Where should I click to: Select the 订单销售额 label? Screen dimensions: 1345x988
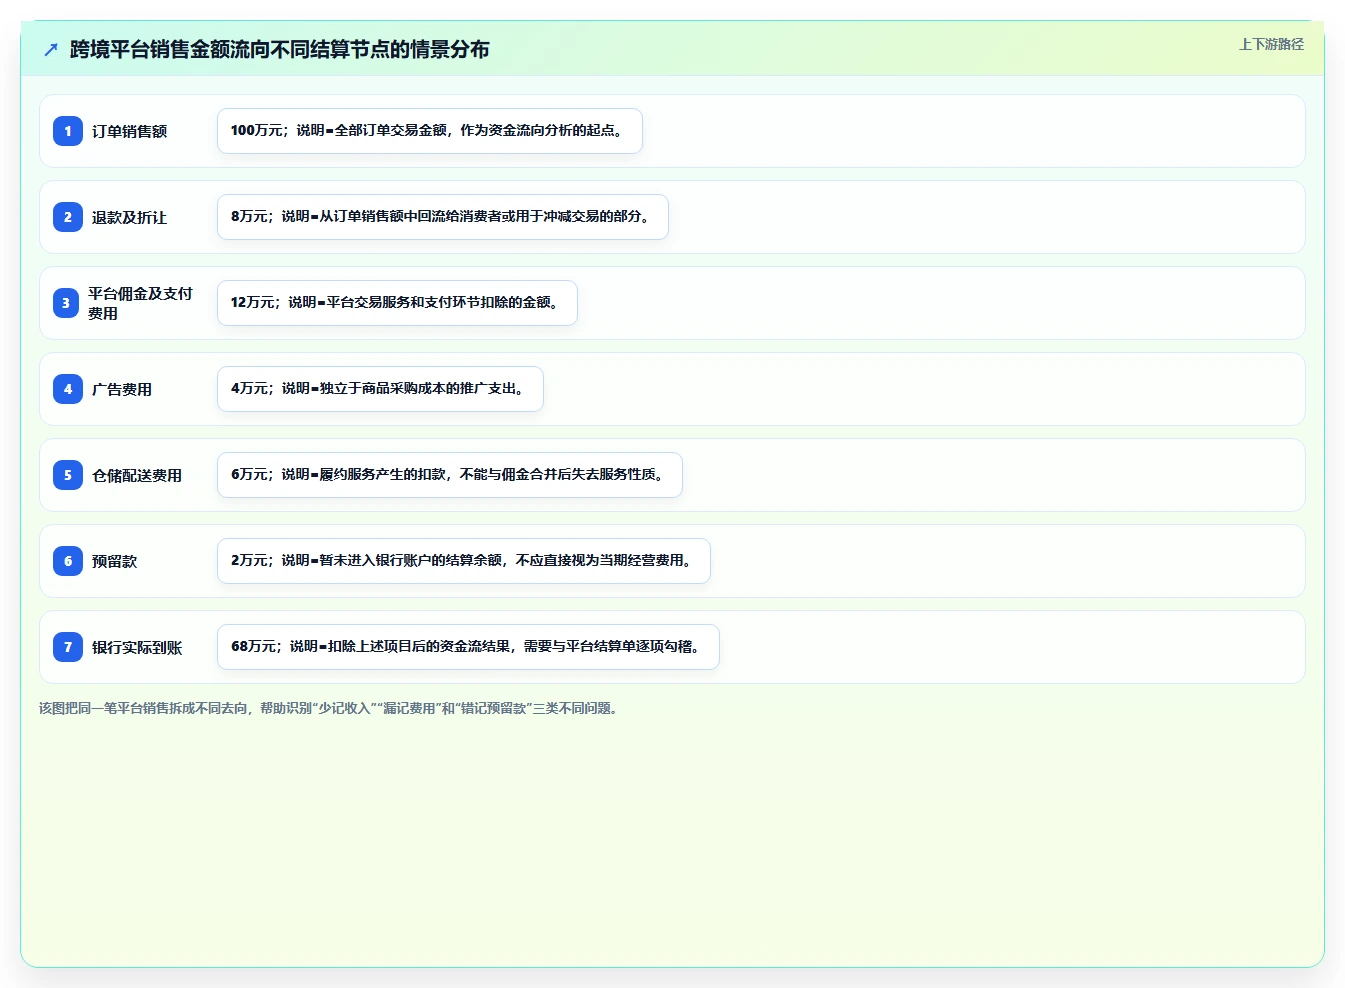click(x=129, y=131)
